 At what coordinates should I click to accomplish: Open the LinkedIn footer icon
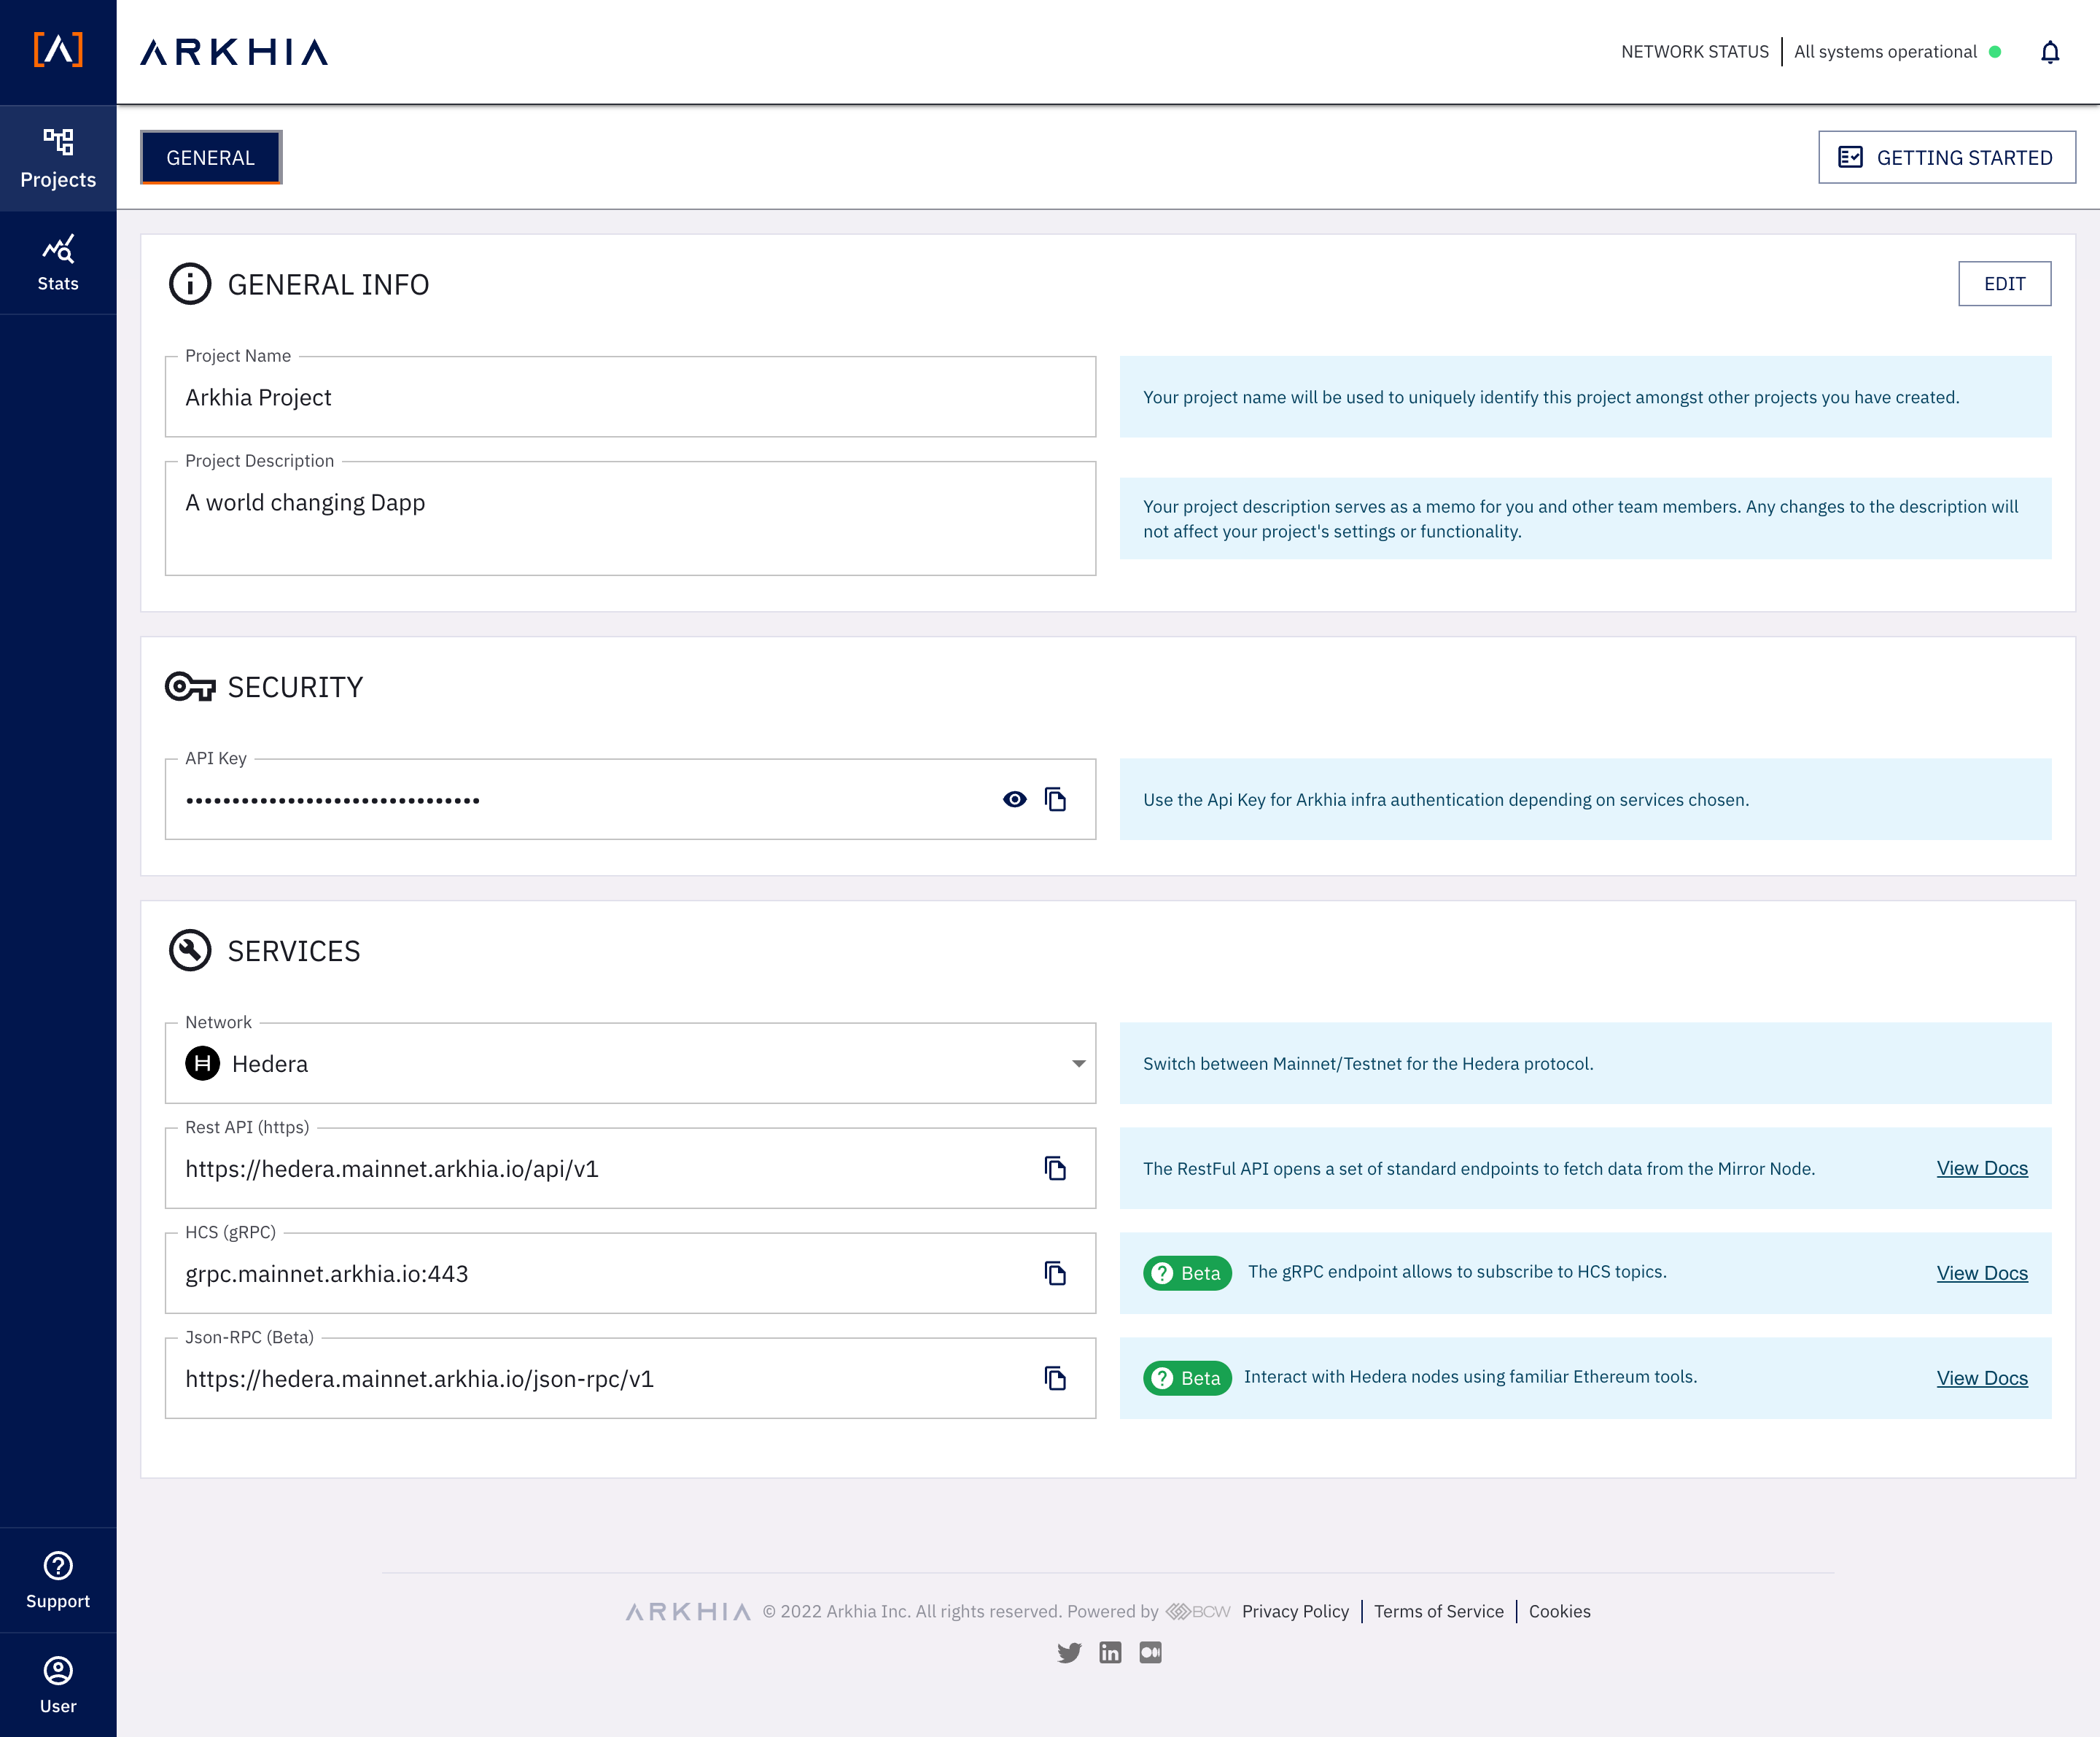click(x=1110, y=1652)
